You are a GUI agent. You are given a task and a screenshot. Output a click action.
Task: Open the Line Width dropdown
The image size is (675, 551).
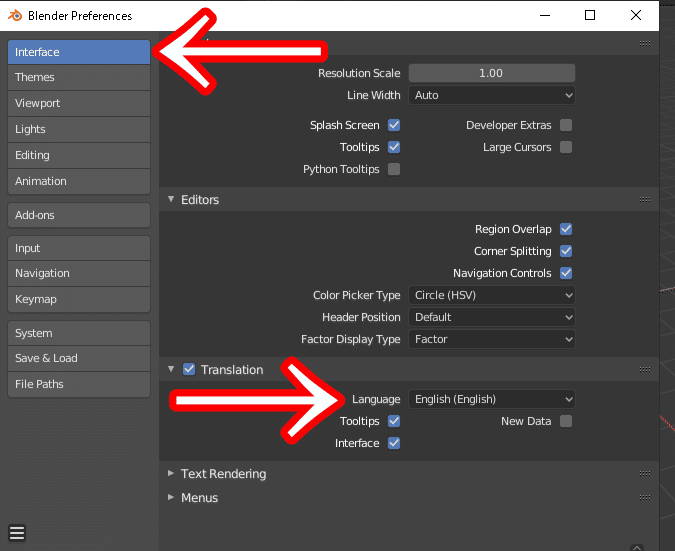[x=492, y=95]
